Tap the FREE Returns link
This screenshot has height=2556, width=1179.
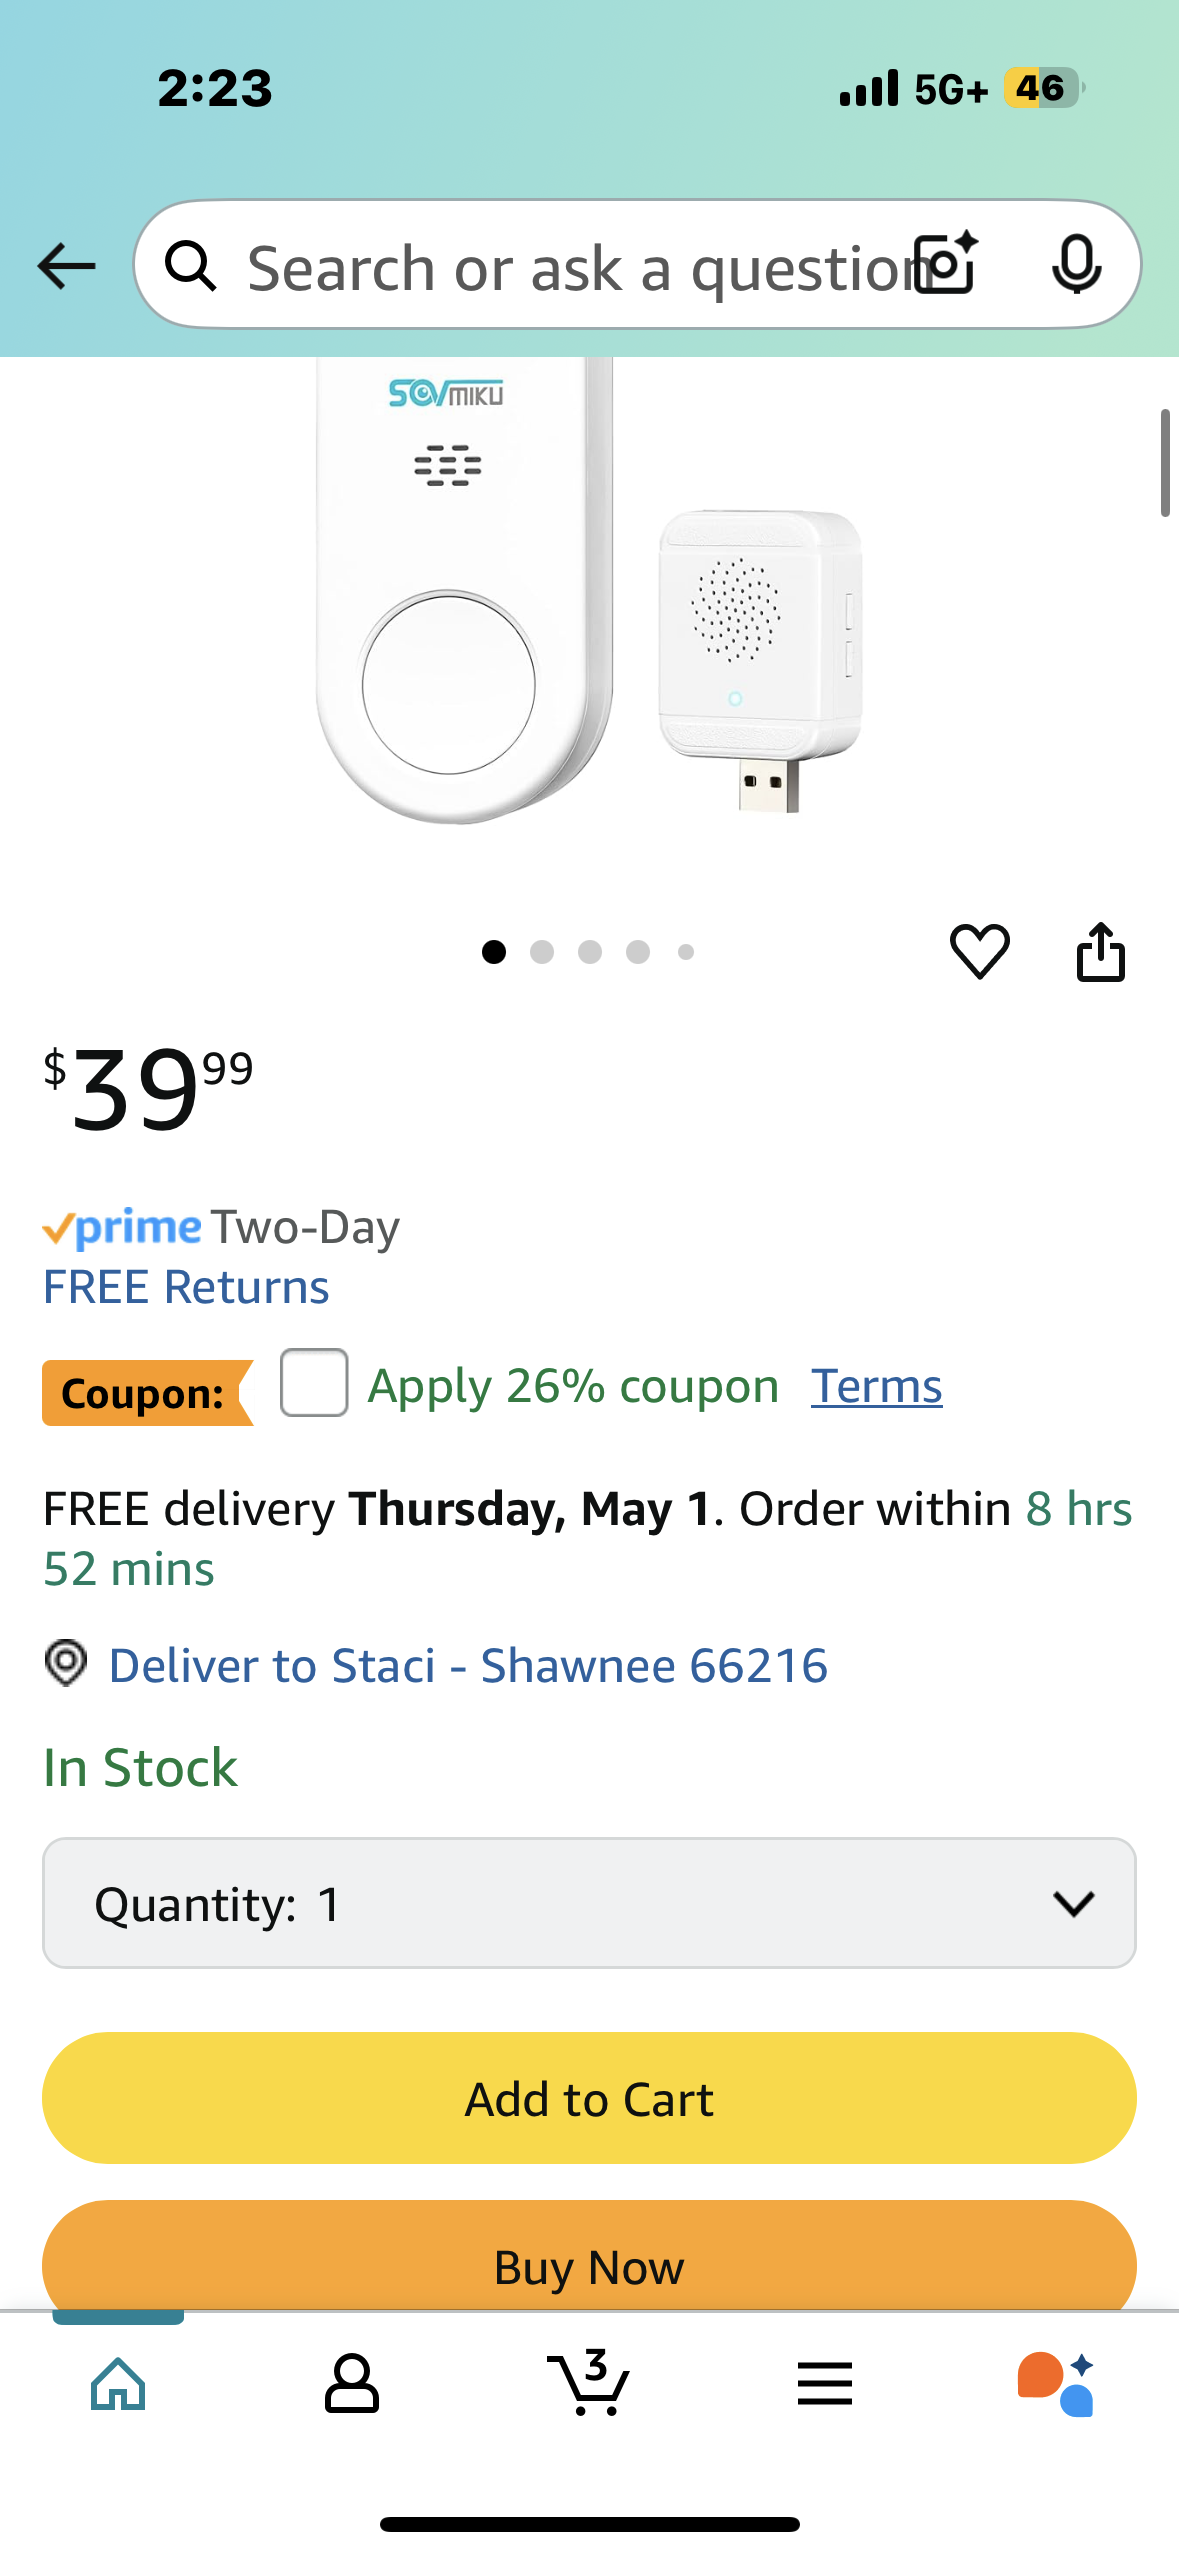(186, 1287)
